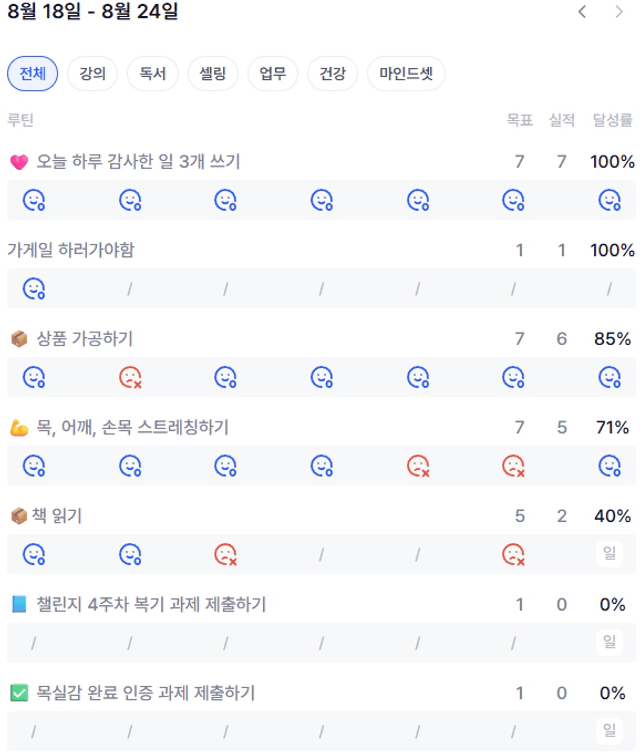This screenshot has width=640, height=755.
Task: Go to the next week with right chevron
Action: 619,12
